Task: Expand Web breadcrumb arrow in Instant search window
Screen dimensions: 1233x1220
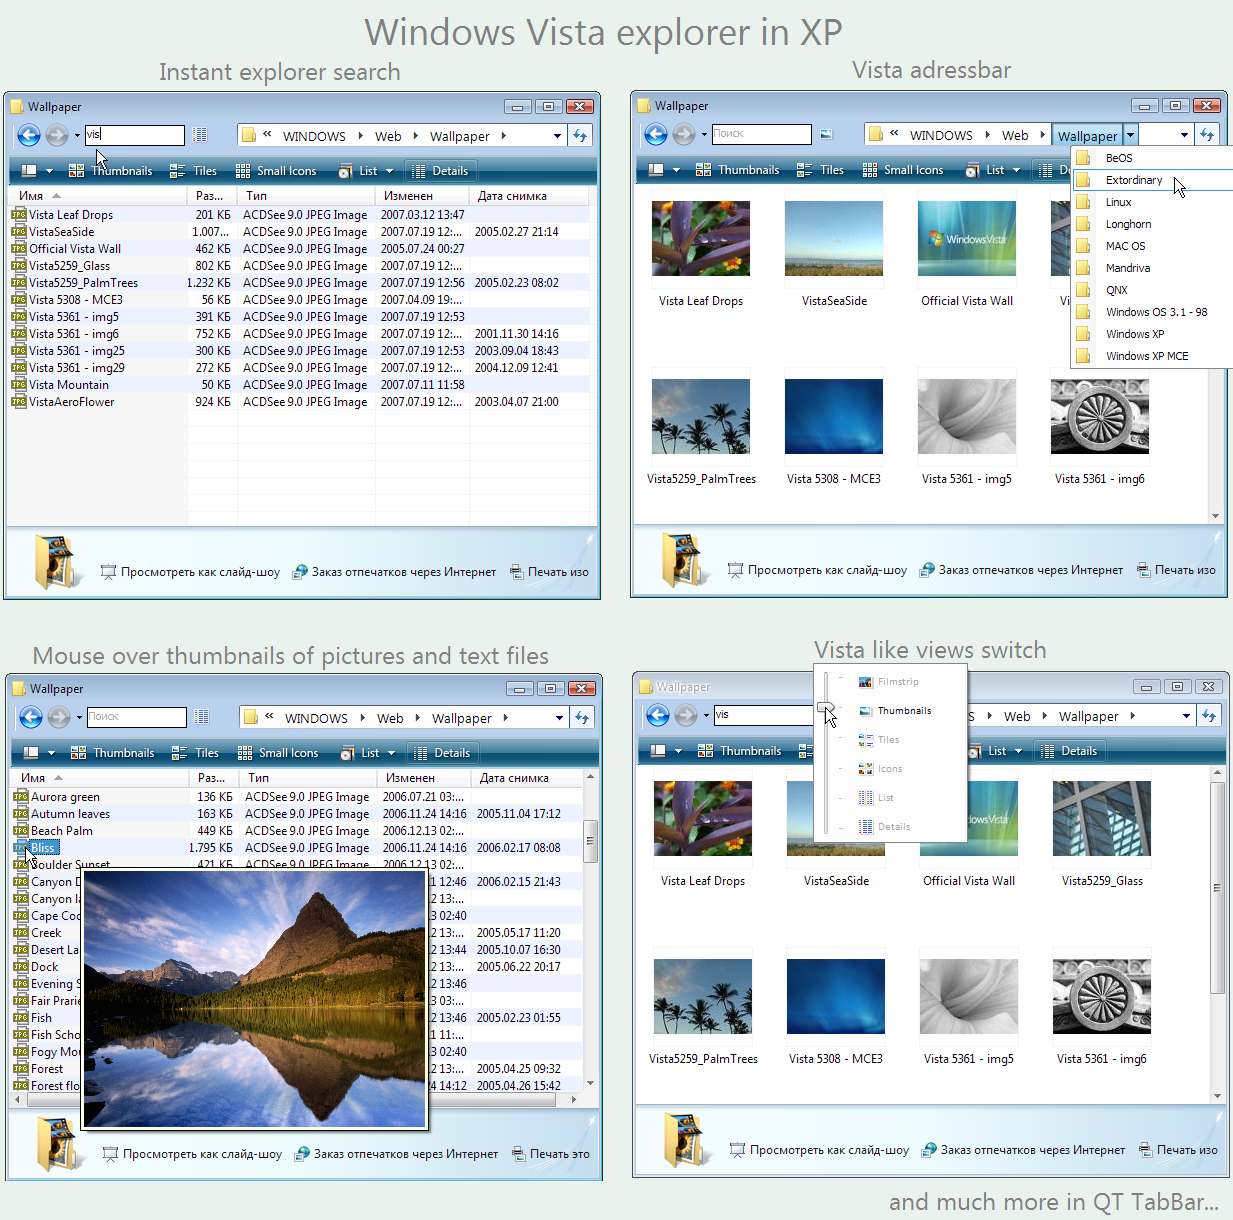Action: coord(415,136)
